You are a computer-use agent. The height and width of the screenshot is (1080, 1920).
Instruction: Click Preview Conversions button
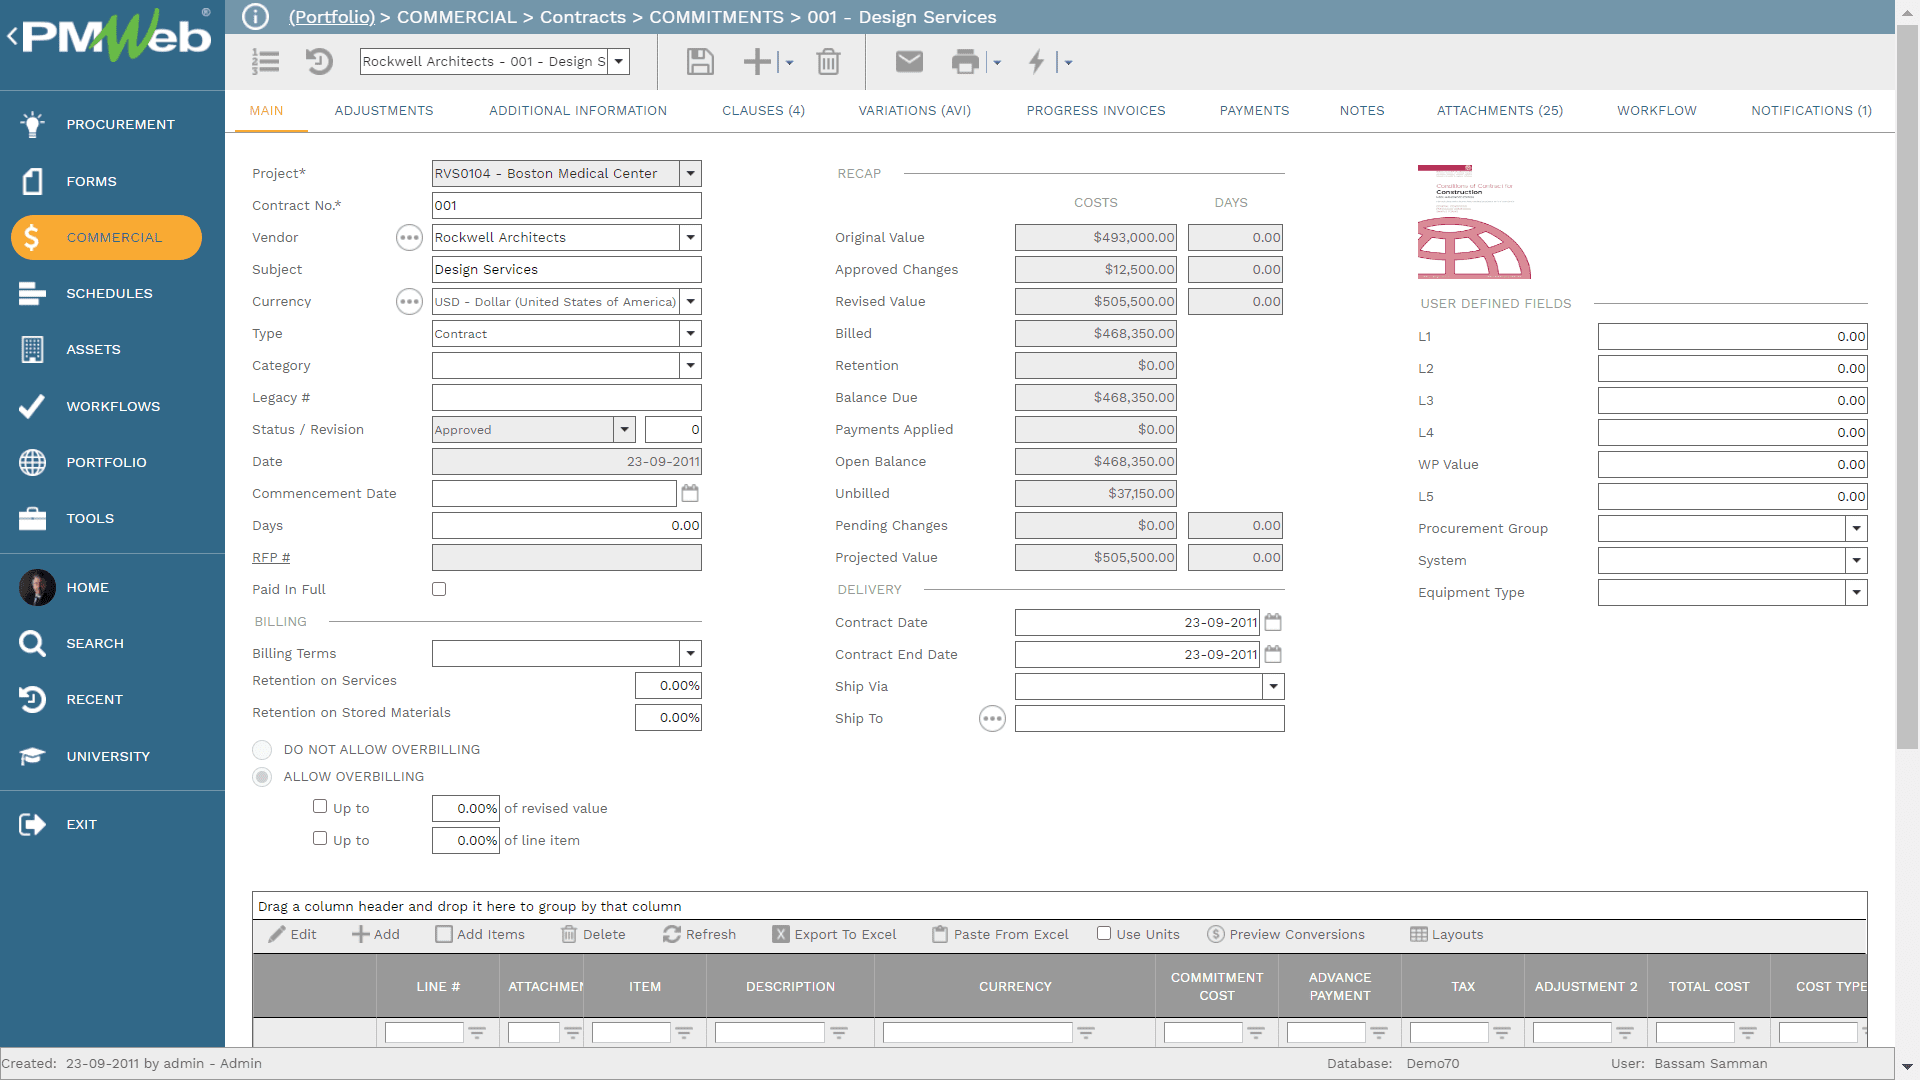coord(1286,934)
